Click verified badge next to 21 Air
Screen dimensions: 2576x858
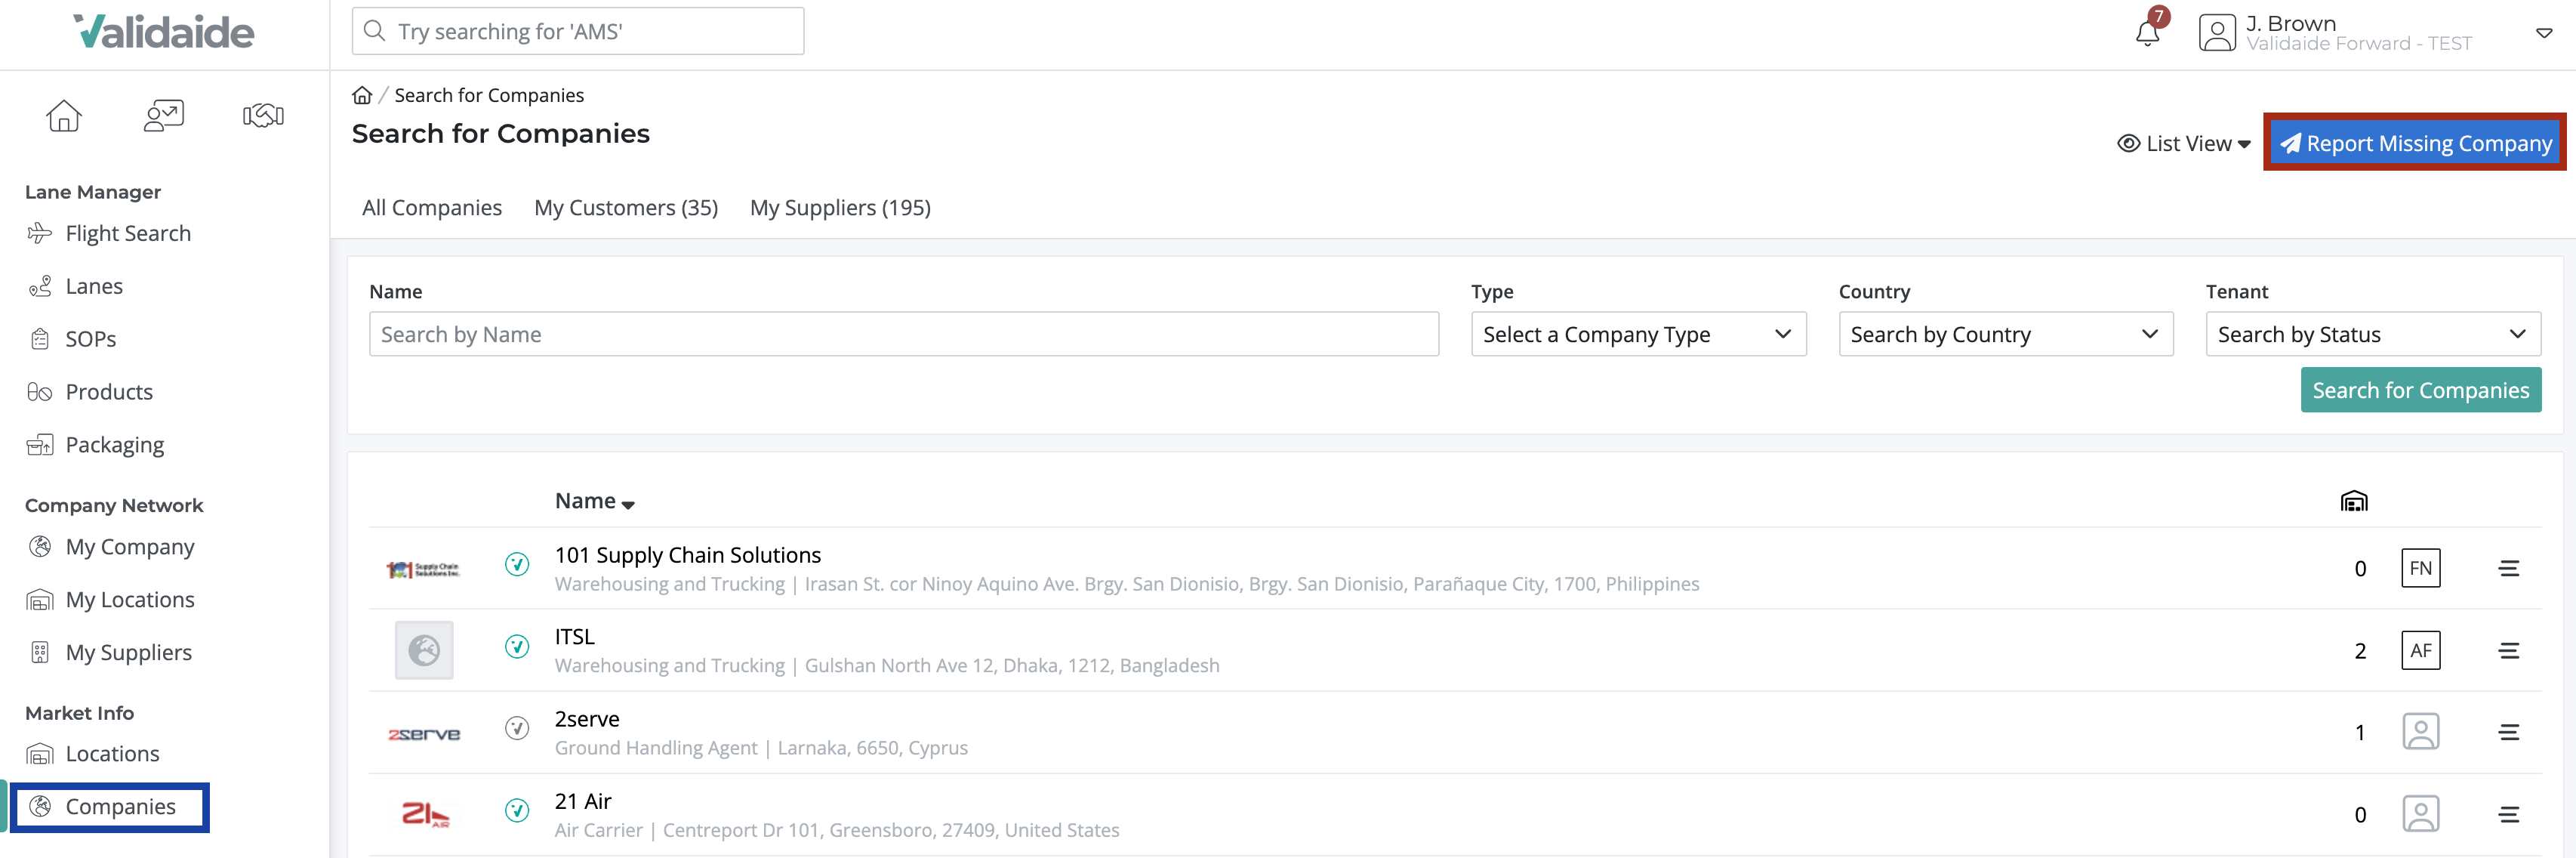pos(517,811)
